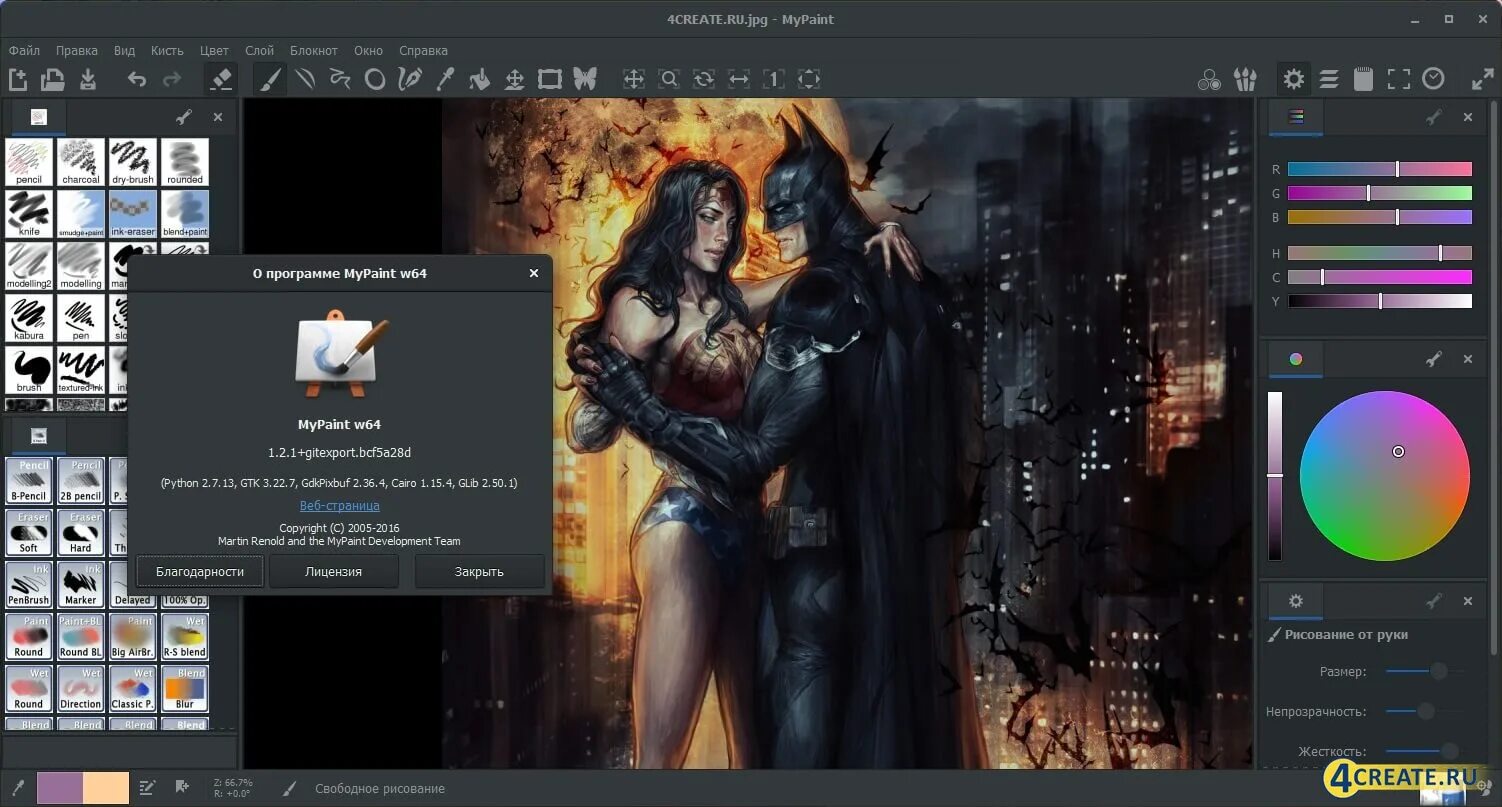The height and width of the screenshot is (807, 1502).
Task: Toggle fullscreen with the diagonal arrows icon
Action: (x=1483, y=79)
